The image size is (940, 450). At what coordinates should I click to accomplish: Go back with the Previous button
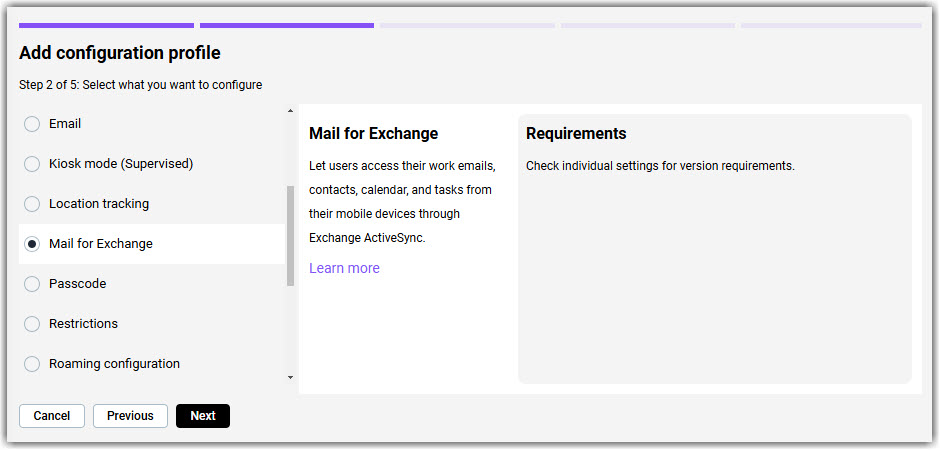click(x=130, y=416)
